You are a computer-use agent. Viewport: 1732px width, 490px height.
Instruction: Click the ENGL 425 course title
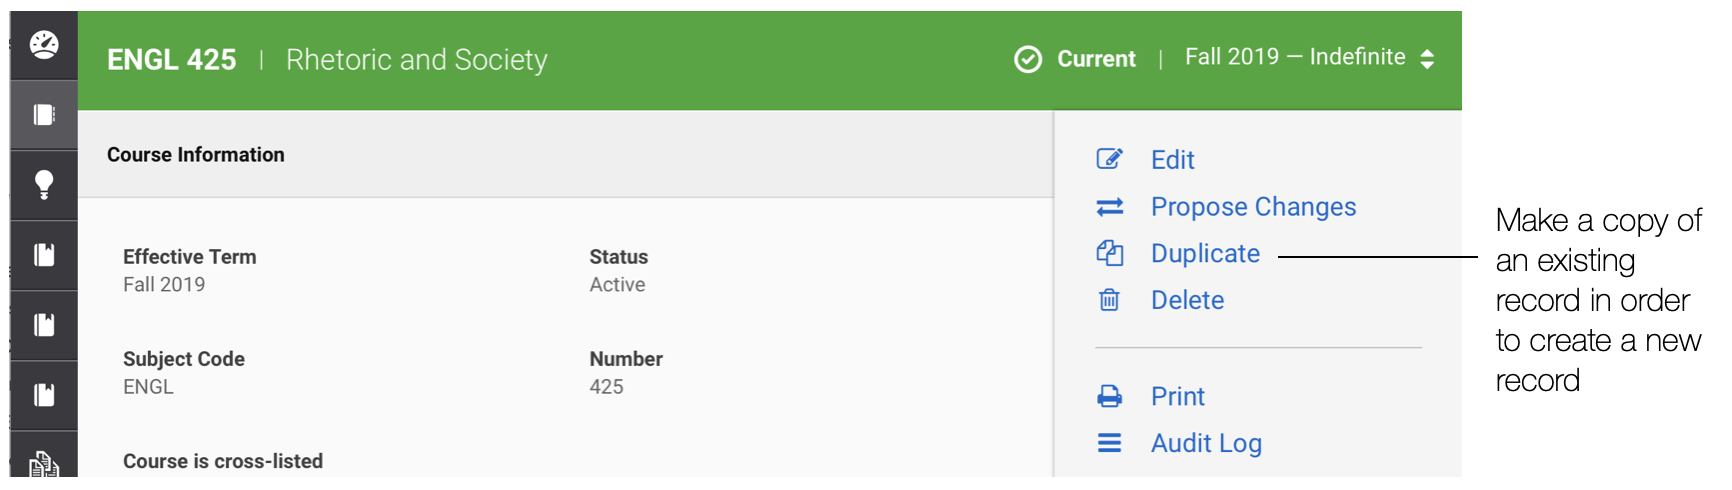pyautogui.click(x=172, y=60)
